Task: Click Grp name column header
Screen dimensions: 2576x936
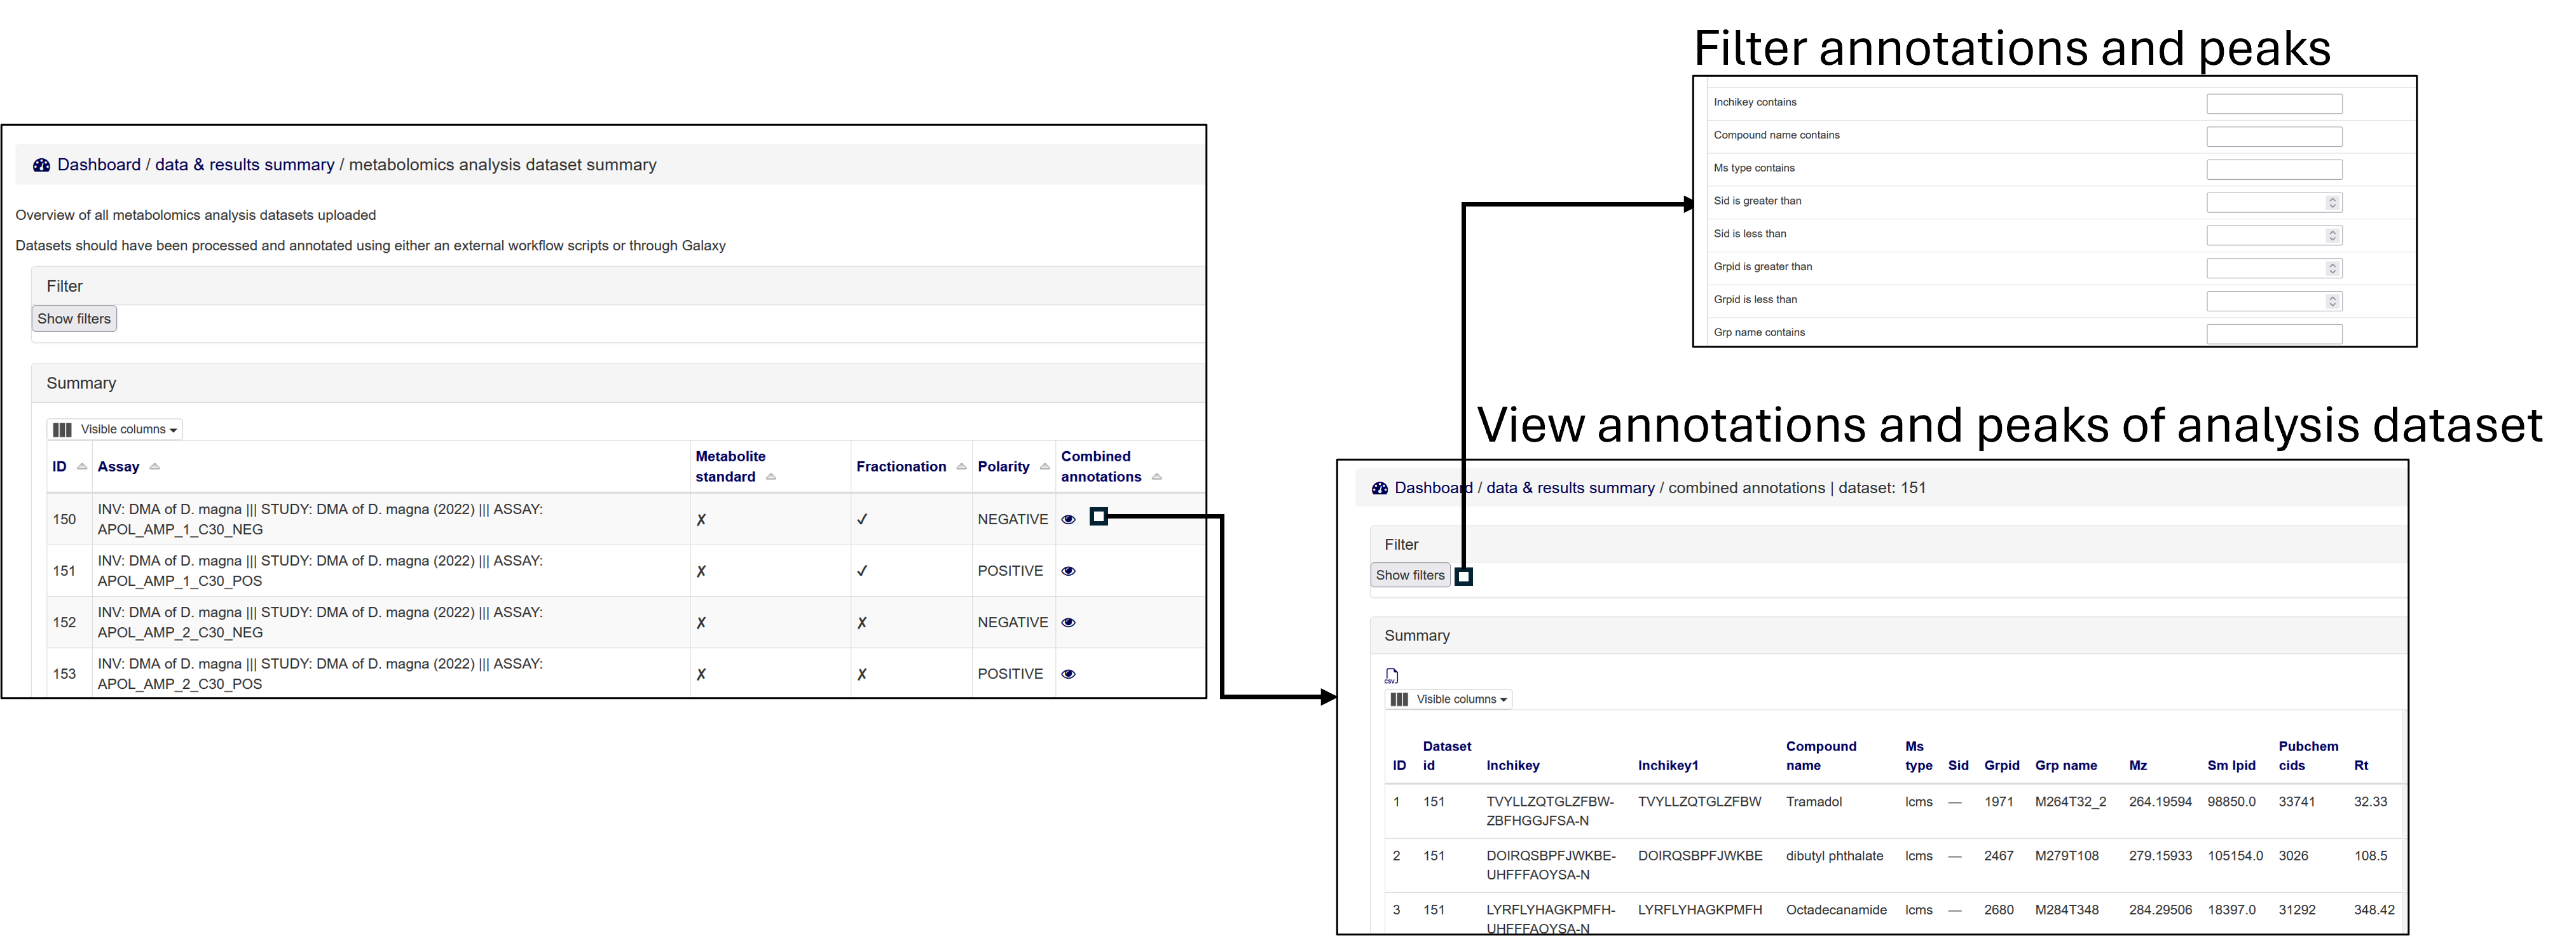Action: (2066, 766)
